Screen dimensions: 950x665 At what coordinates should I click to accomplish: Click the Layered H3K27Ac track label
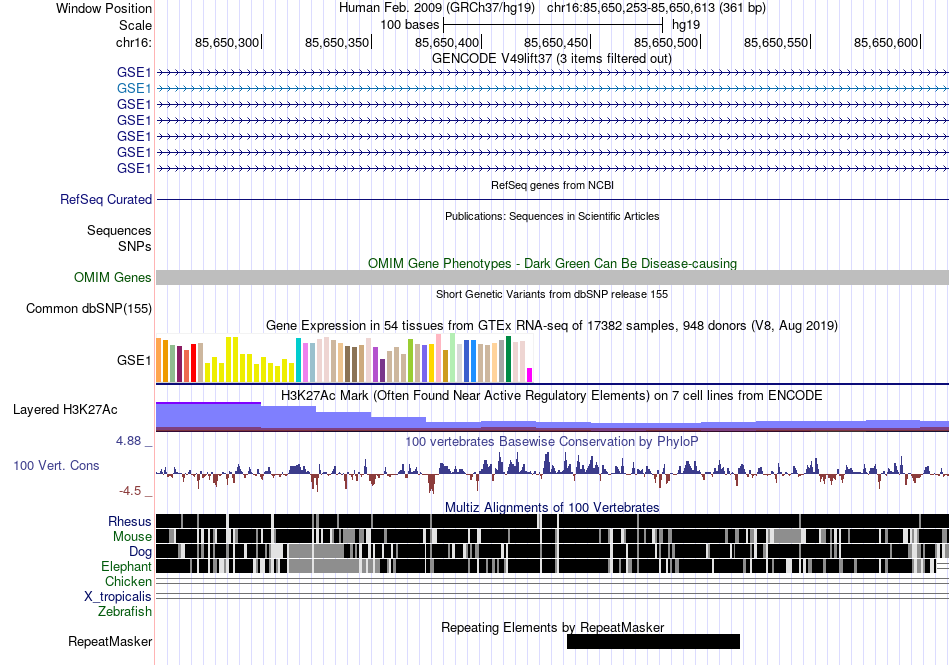click(65, 409)
